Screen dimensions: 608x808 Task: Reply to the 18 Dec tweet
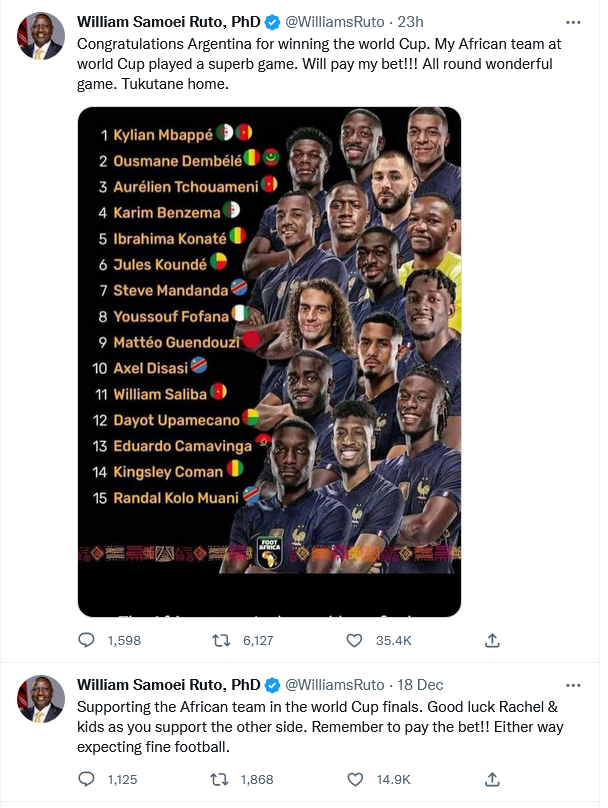point(86,779)
